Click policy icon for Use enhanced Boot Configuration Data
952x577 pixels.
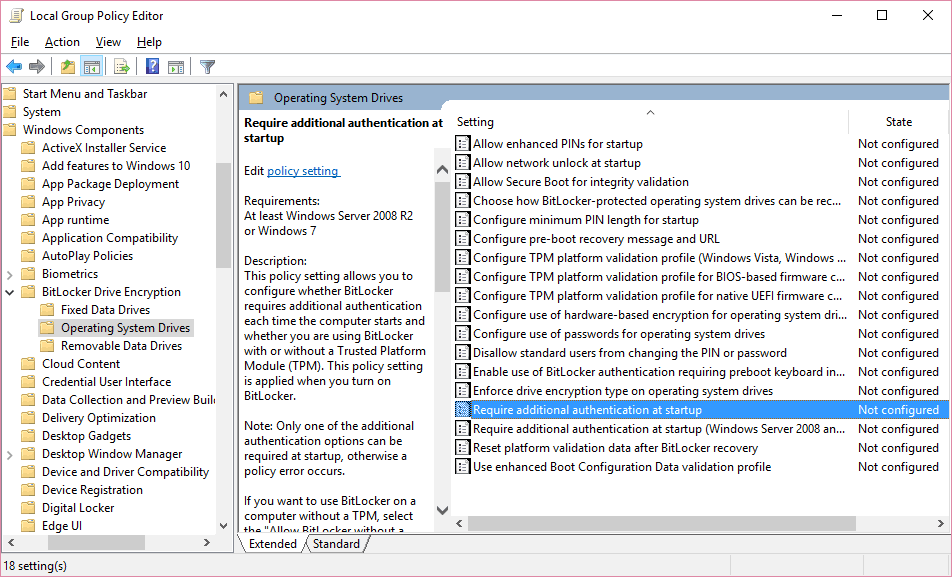coord(463,466)
